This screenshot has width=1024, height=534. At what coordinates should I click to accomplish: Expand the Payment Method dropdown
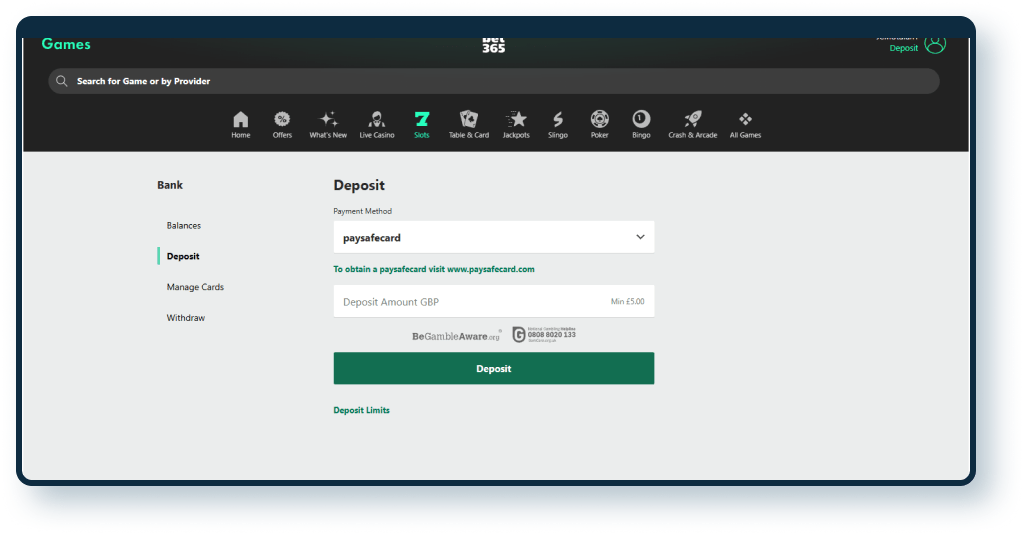(x=493, y=237)
